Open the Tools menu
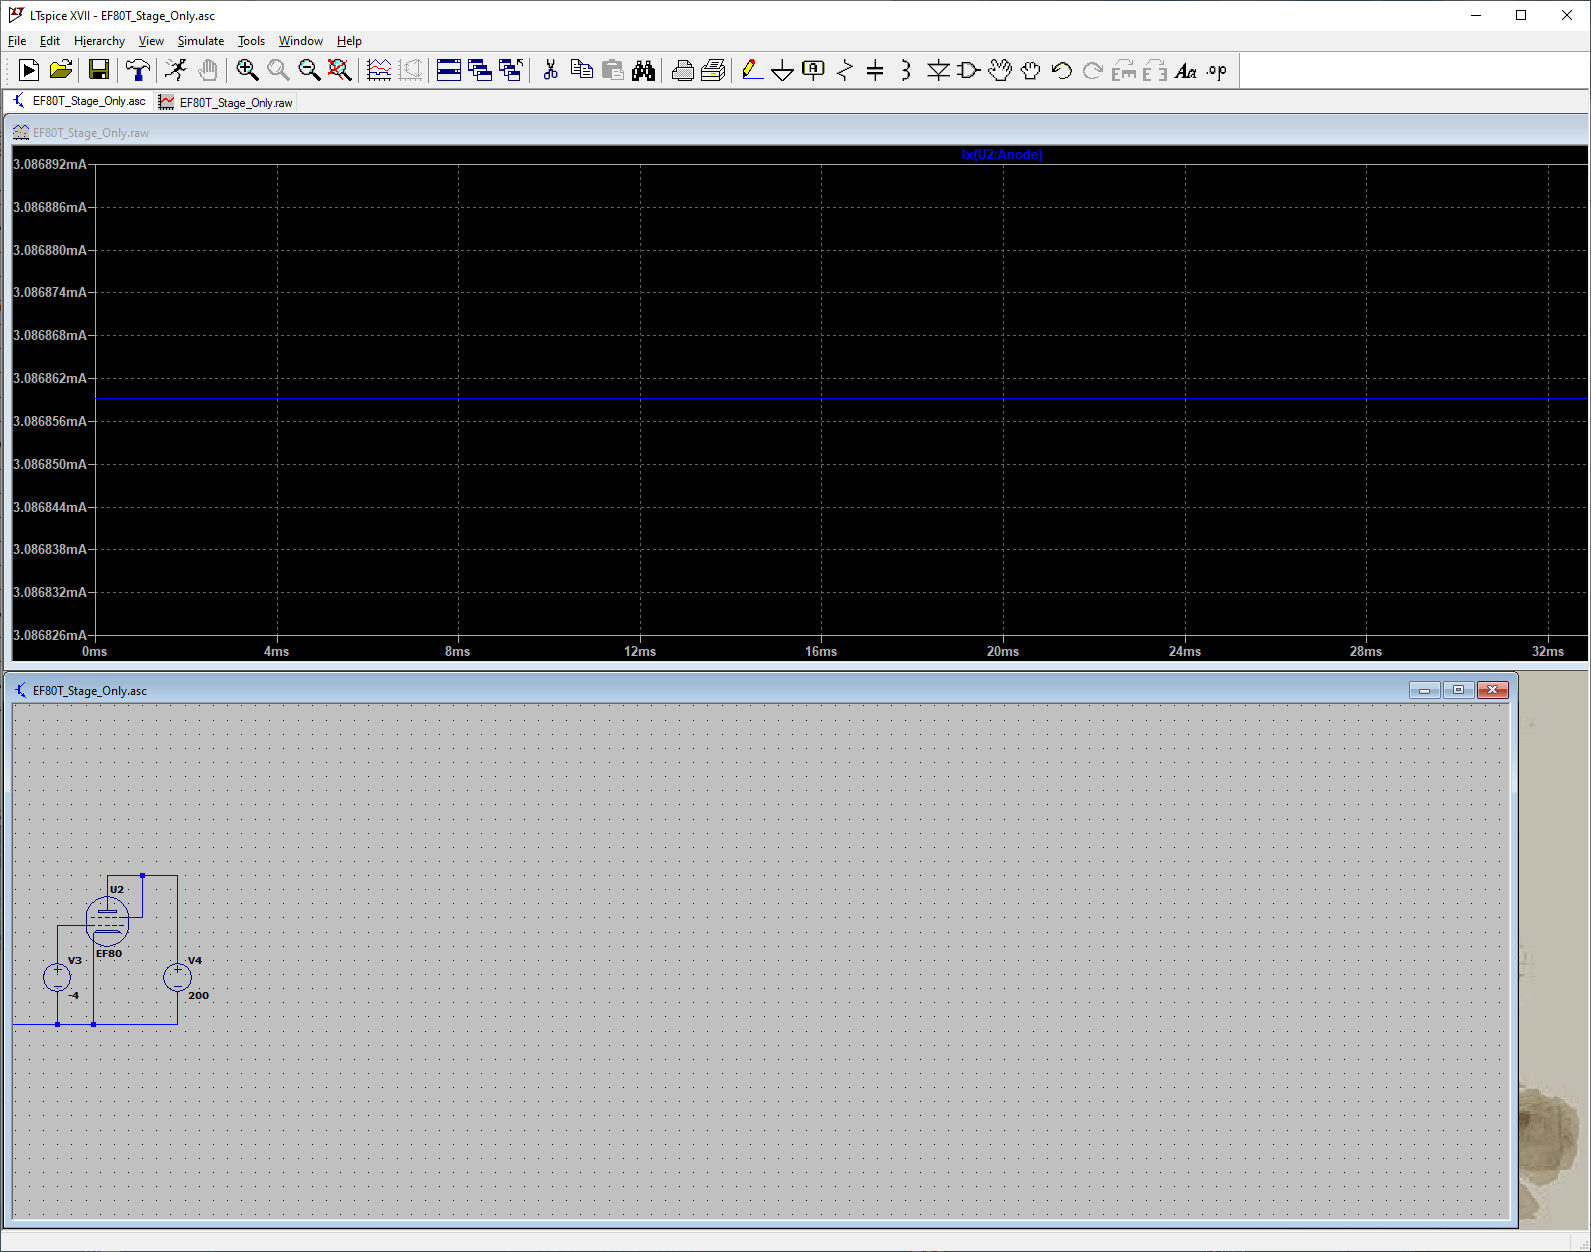Image resolution: width=1591 pixels, height=1252 pixels. [x=251, y=41]
